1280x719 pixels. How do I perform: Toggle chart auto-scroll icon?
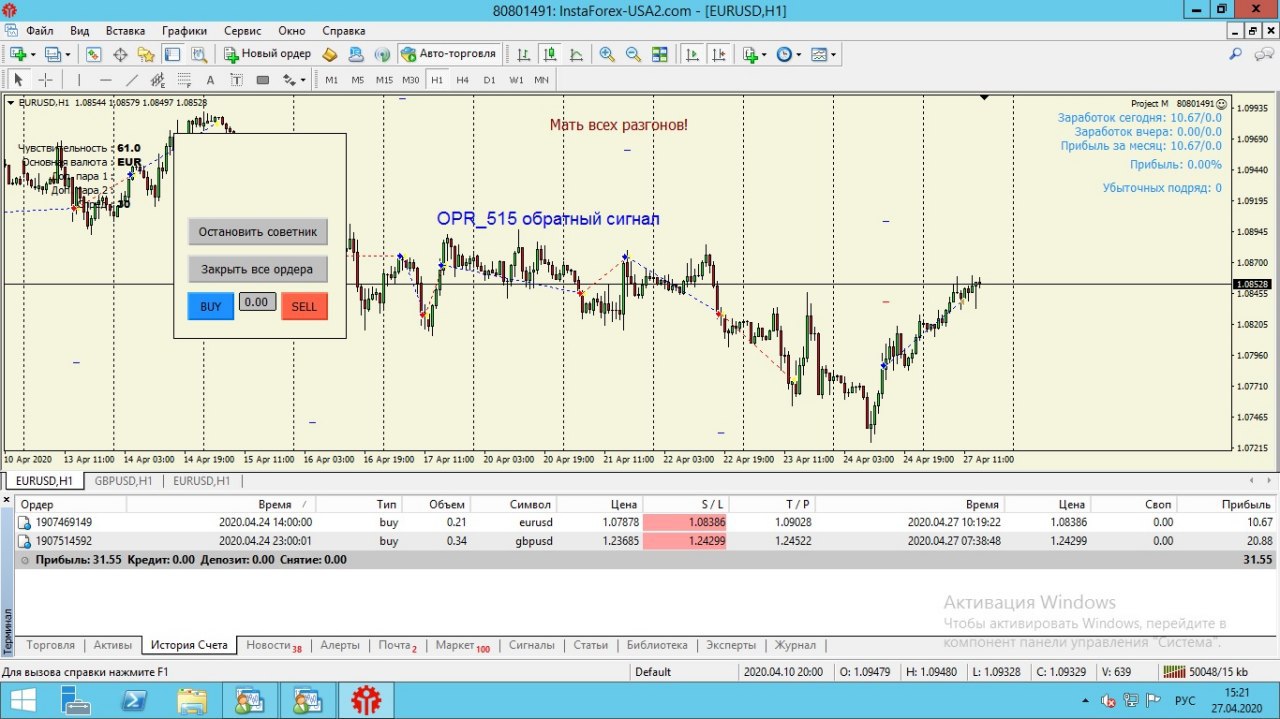click(x=691, y=54)
